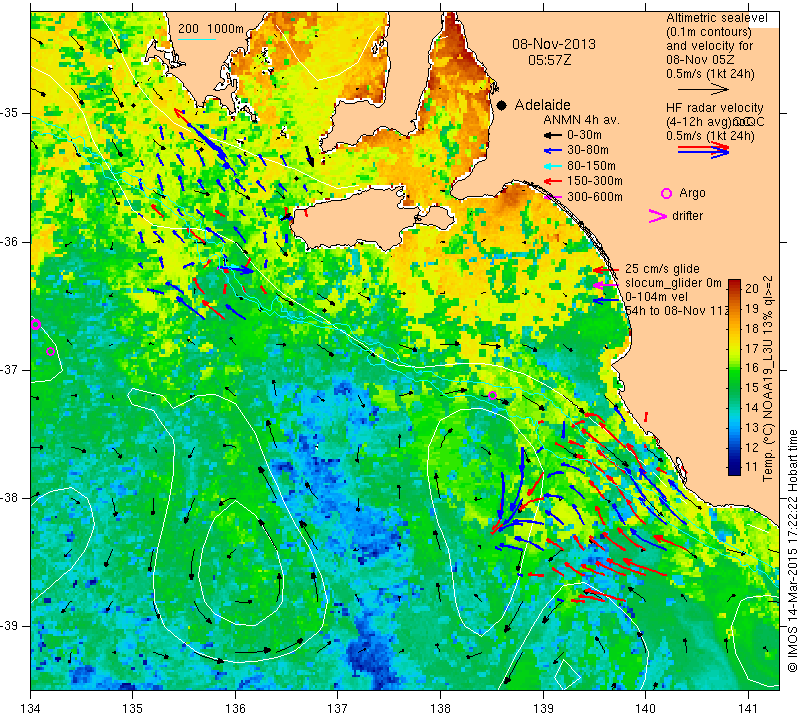Click the green 16°C band on colorbar
800x720 pixels.
734,367
